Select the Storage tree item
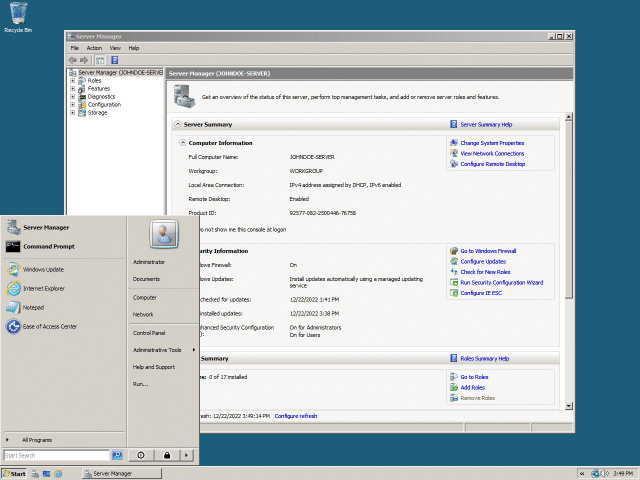Viewport: 640px width, 480px height. (x=98, y=113)
